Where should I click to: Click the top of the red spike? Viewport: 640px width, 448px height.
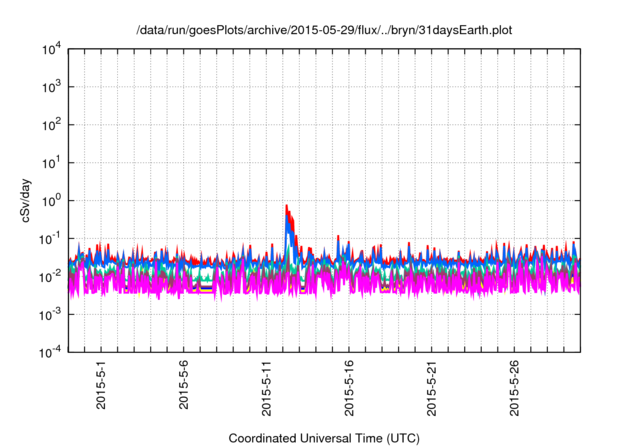(286, 207)
